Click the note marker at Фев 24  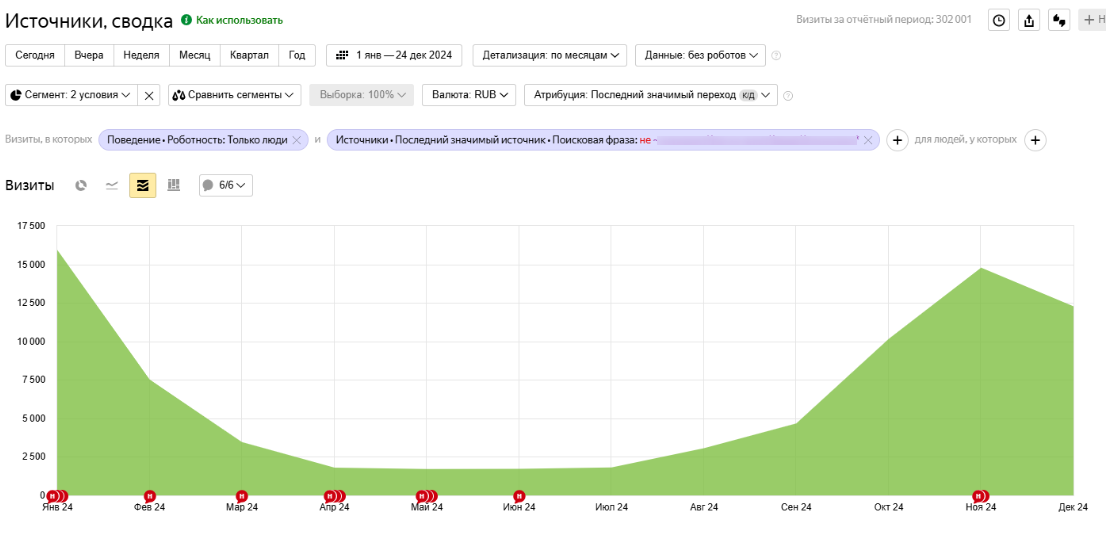(x=150, y=495)
